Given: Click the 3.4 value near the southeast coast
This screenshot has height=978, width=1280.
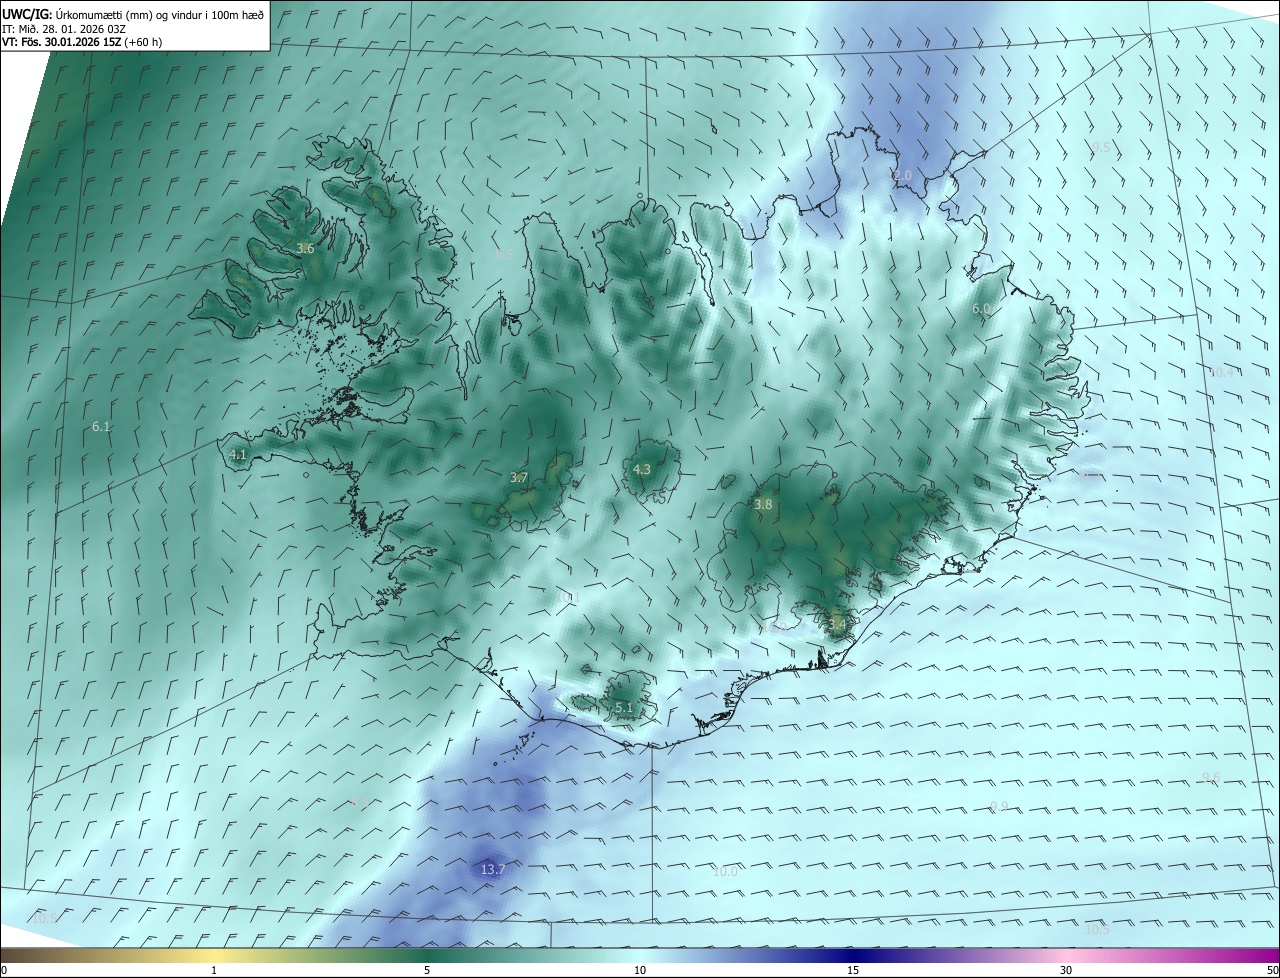Looking at the screenshot, I should click(x=836, y=625).
